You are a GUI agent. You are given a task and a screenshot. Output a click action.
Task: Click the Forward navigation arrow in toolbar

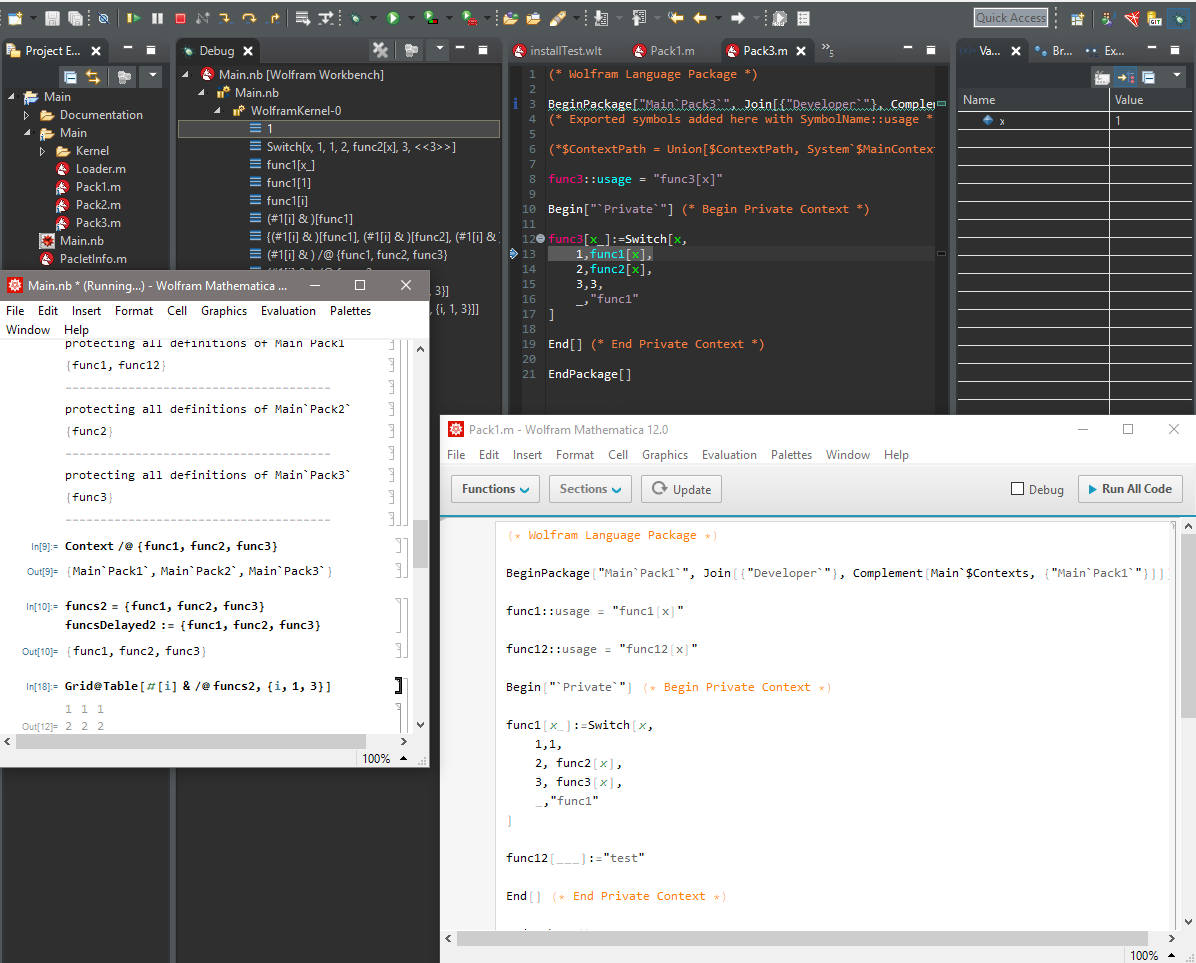click(737, 18)
